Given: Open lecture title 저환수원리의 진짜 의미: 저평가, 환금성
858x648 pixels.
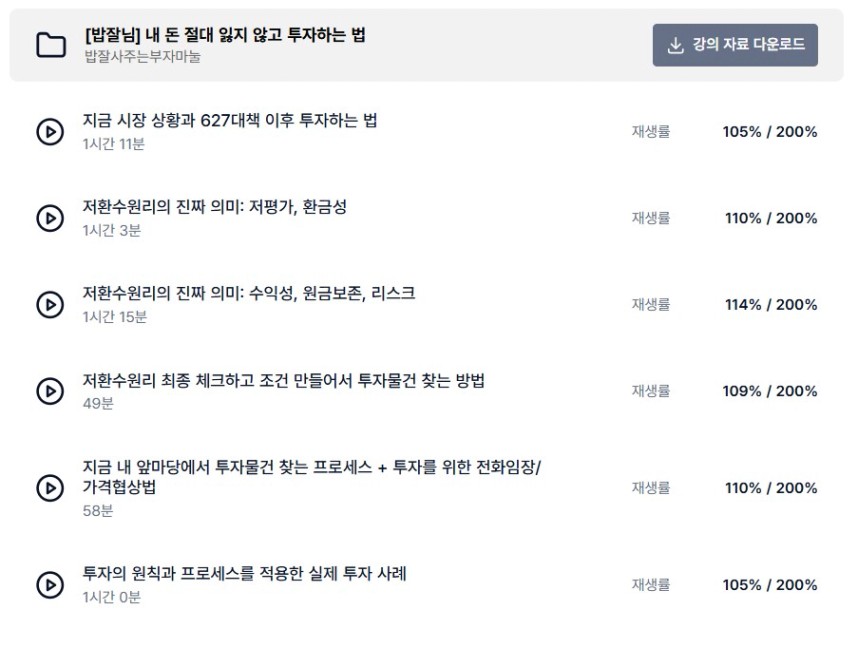Looking at the screenshot, I should [214, 207].
